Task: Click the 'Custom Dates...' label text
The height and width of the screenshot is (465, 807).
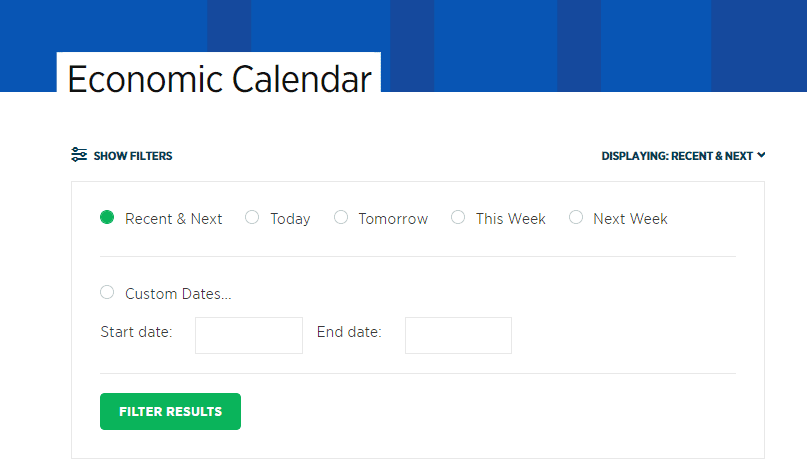Action: click(x=178, y=294)
